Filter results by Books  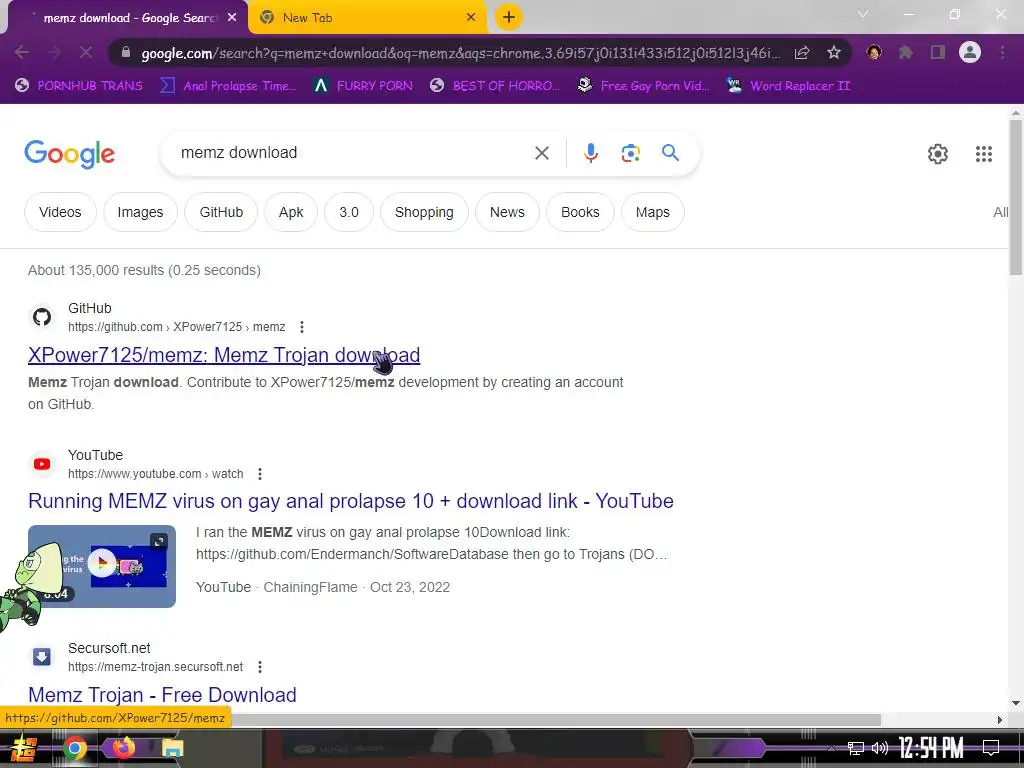point(580,212)
